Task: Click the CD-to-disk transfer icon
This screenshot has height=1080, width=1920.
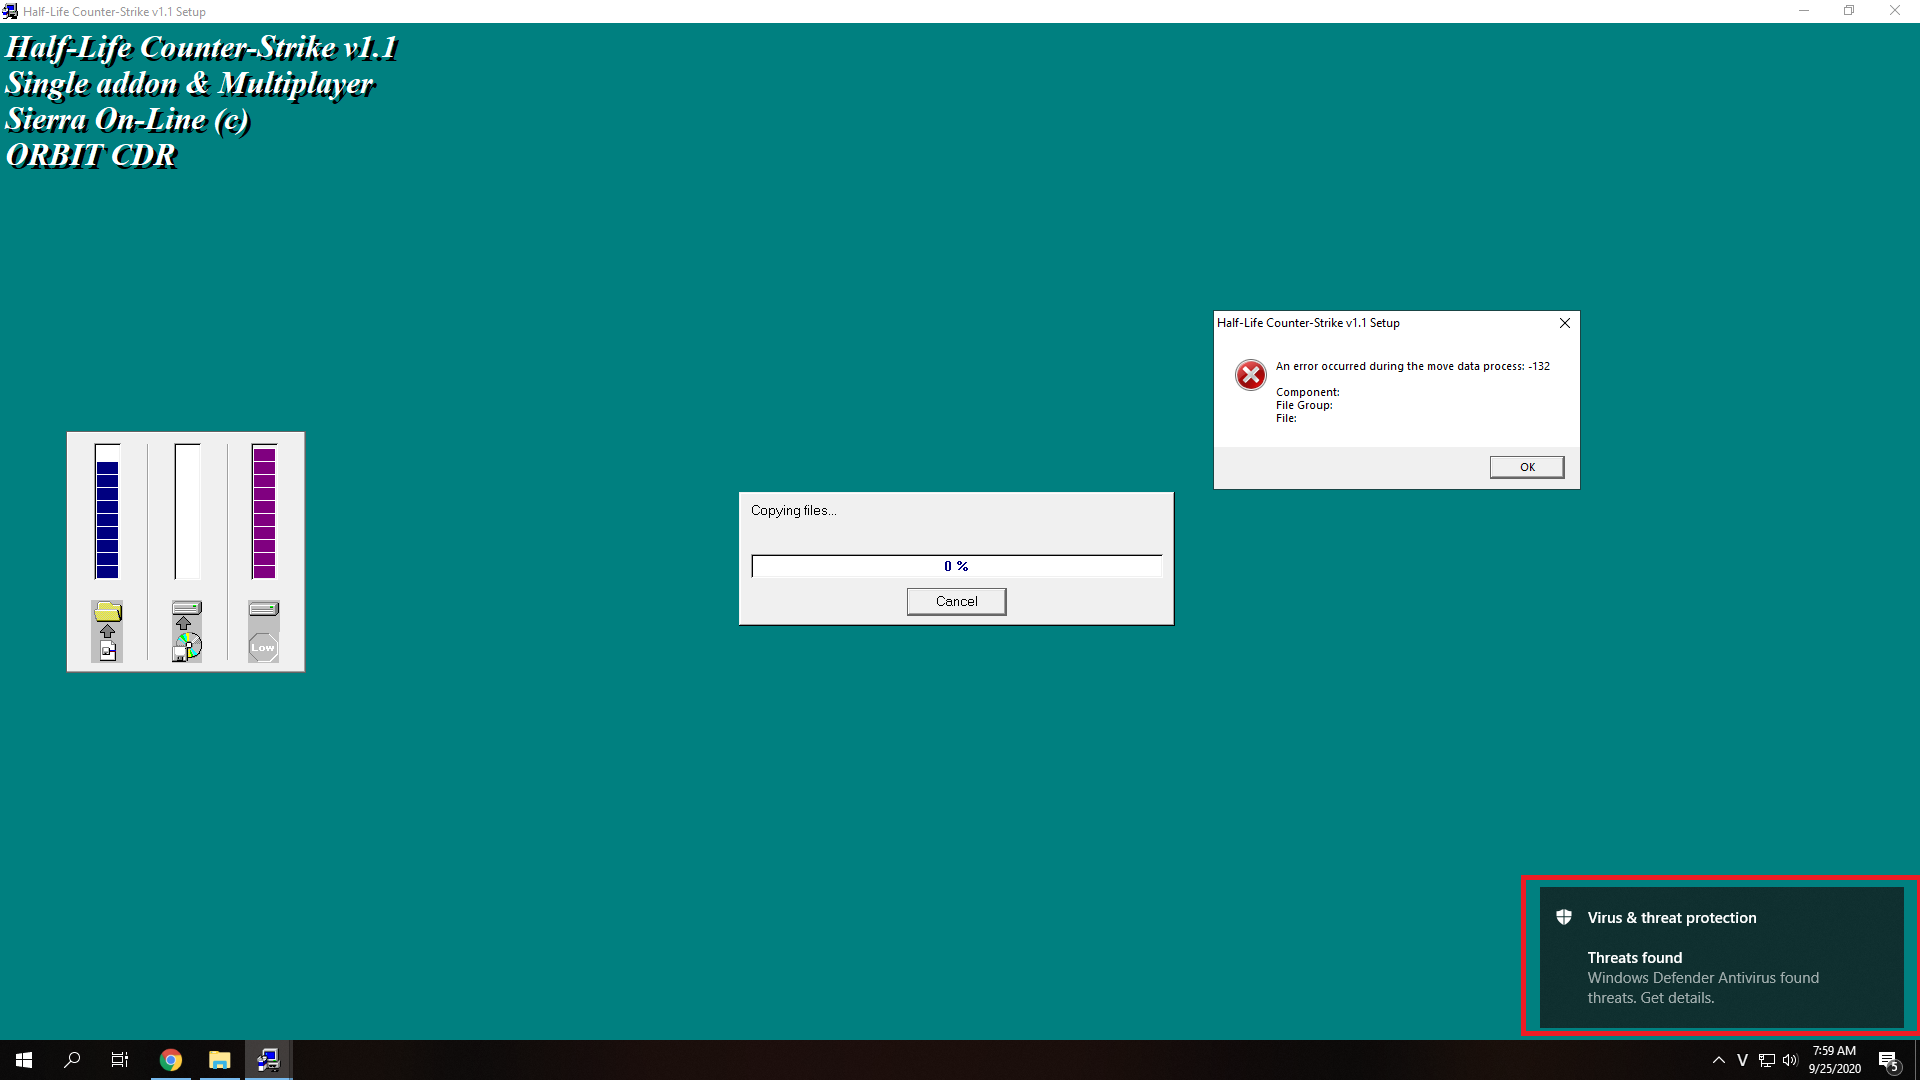Action: coord(186,631)
